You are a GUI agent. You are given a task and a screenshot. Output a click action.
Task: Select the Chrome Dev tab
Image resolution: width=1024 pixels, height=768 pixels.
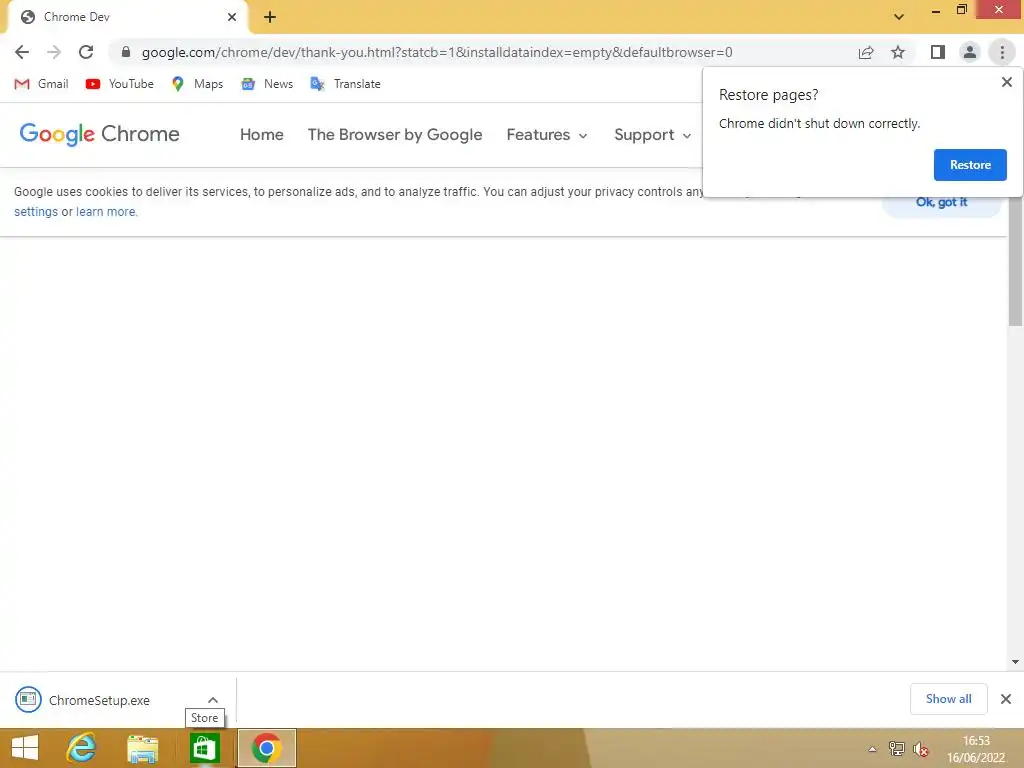click(128, 17)
